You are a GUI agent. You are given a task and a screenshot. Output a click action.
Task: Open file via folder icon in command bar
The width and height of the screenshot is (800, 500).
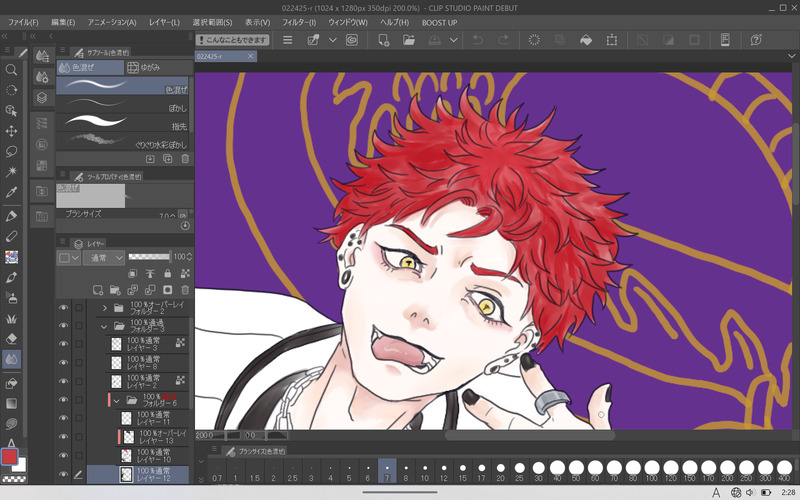point(409,40)
